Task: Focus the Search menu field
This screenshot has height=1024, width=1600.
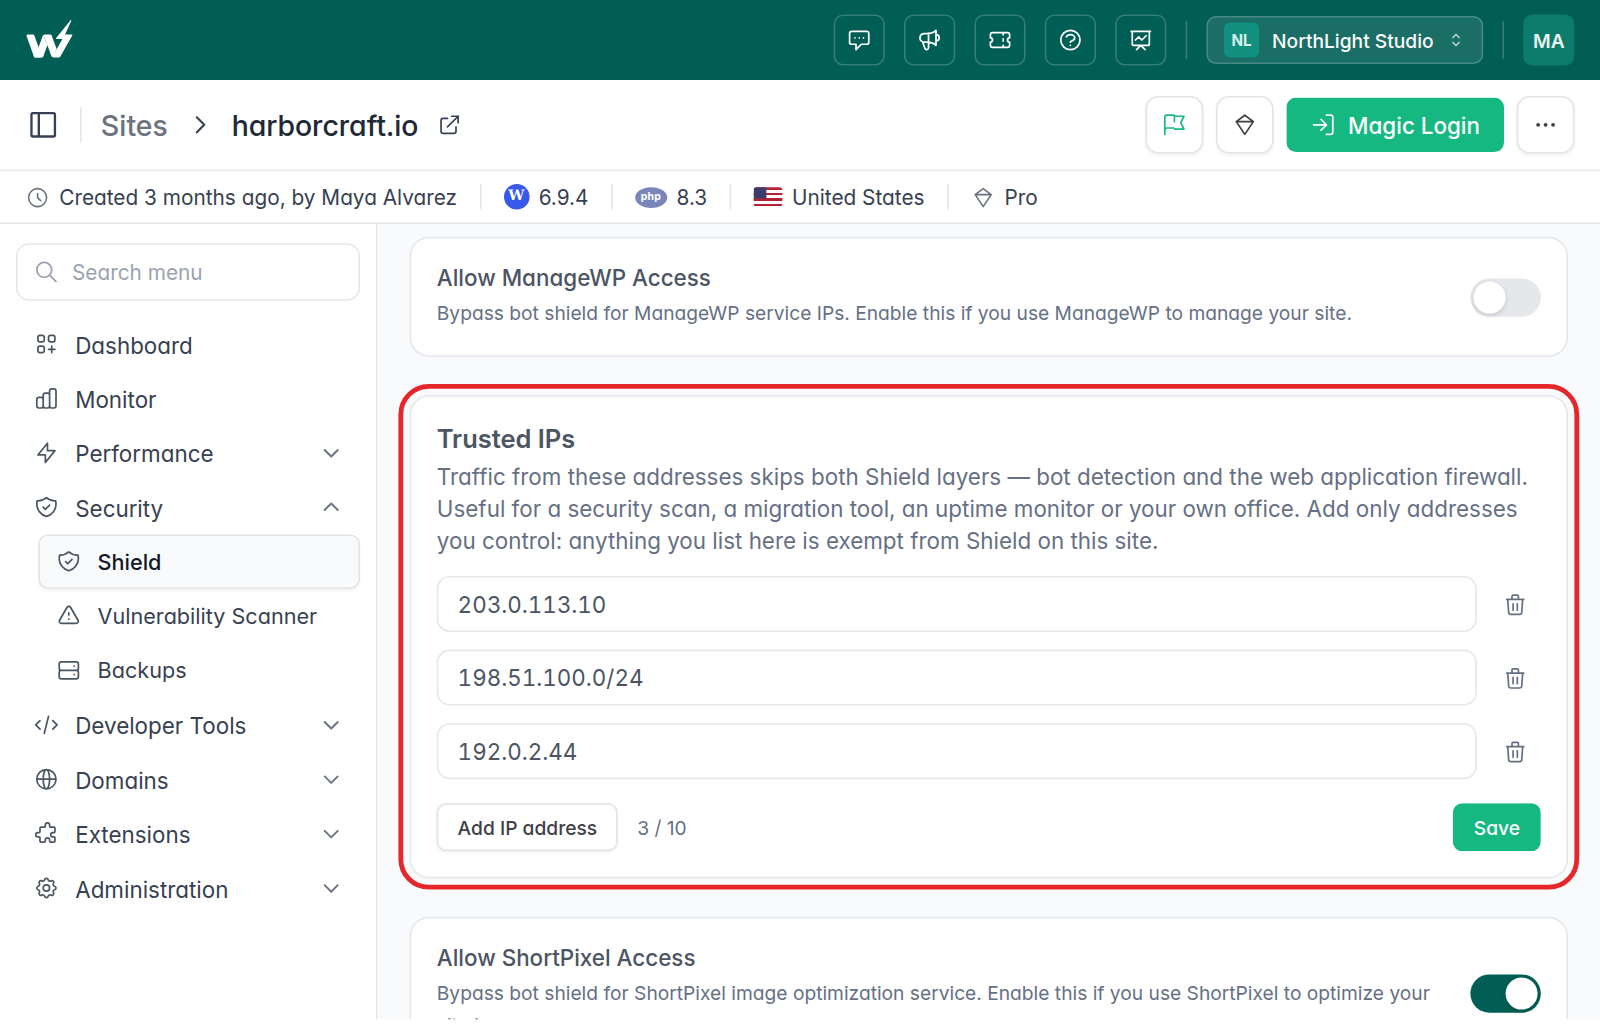Action: coord(188,272)
